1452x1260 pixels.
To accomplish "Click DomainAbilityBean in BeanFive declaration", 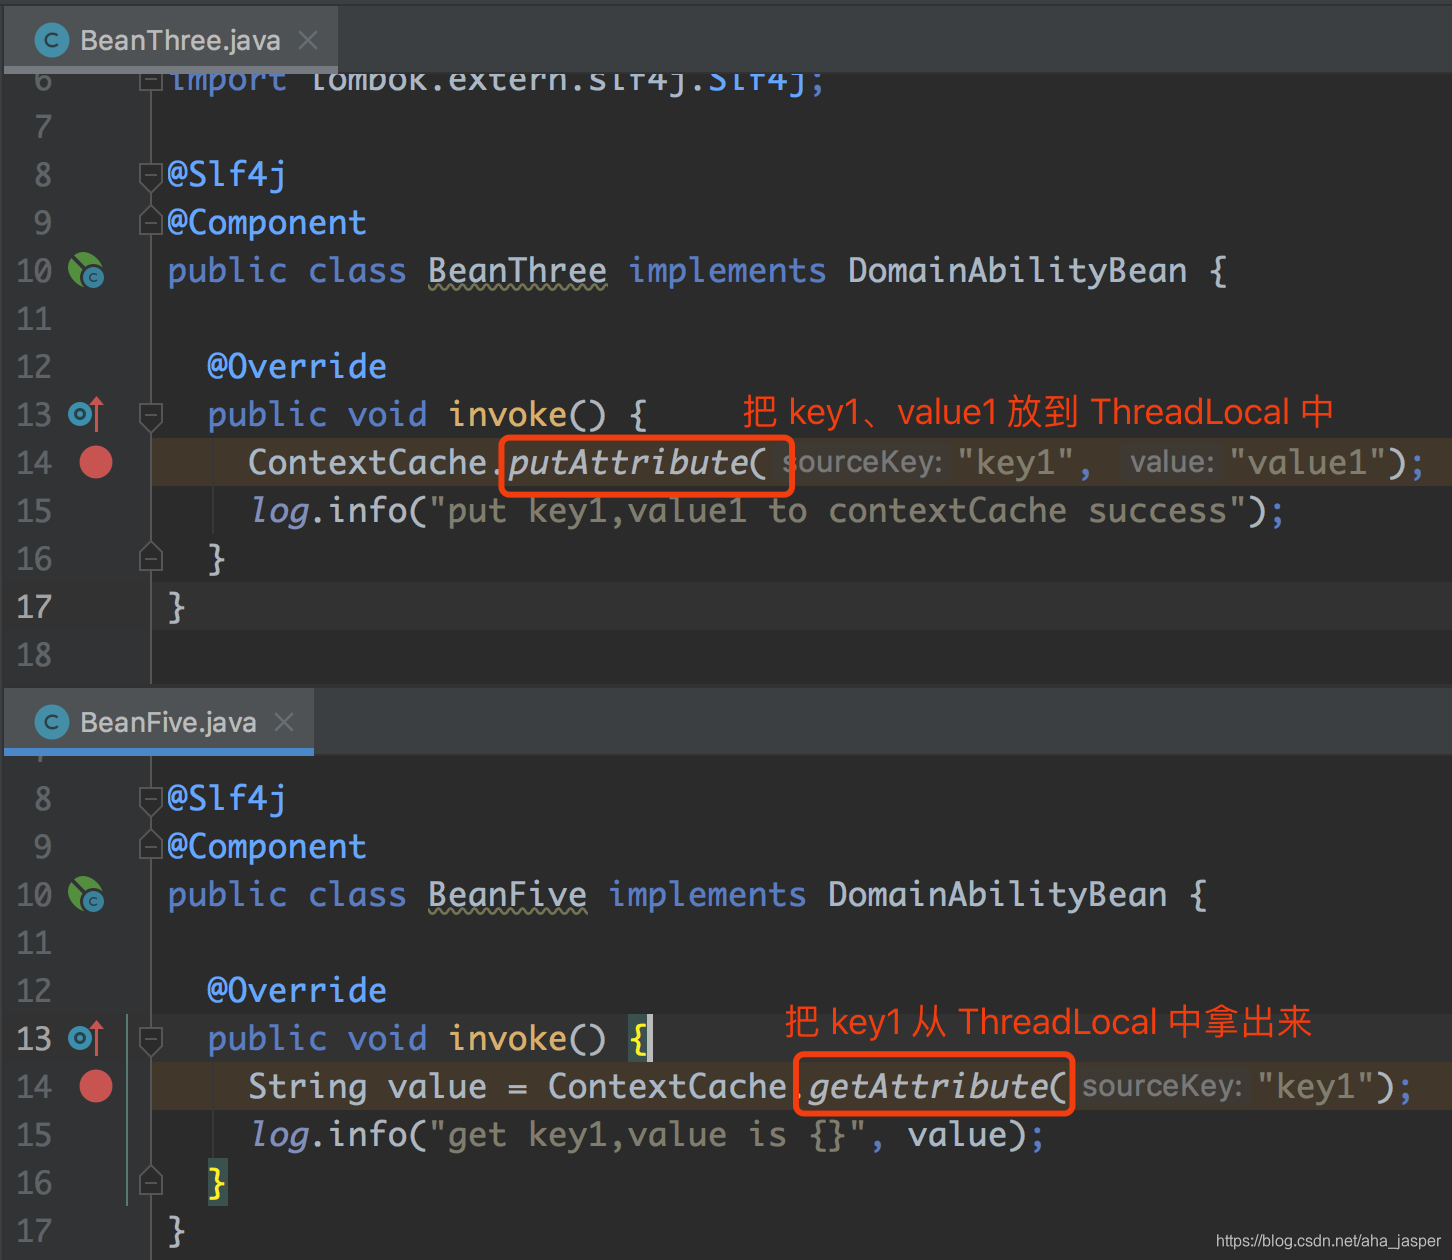I will coord(997,895).
